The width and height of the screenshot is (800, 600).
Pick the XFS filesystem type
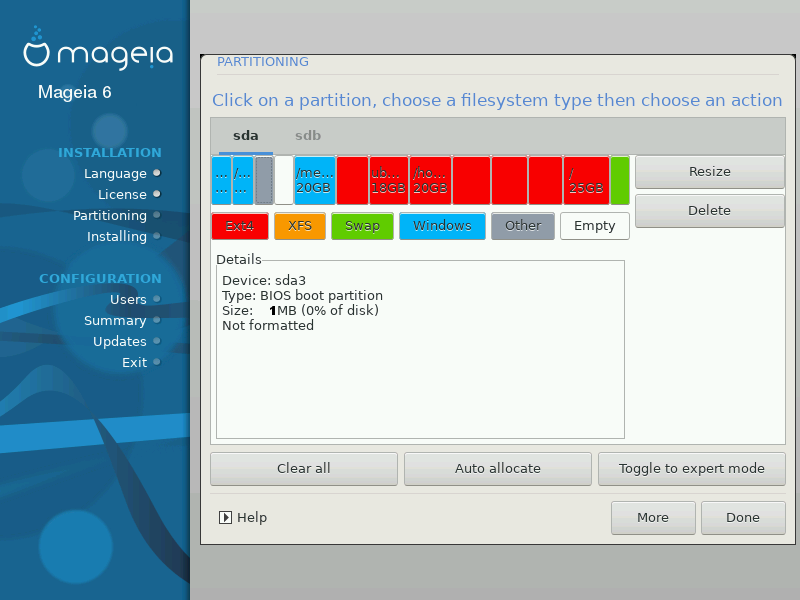[x=300, y=226]
